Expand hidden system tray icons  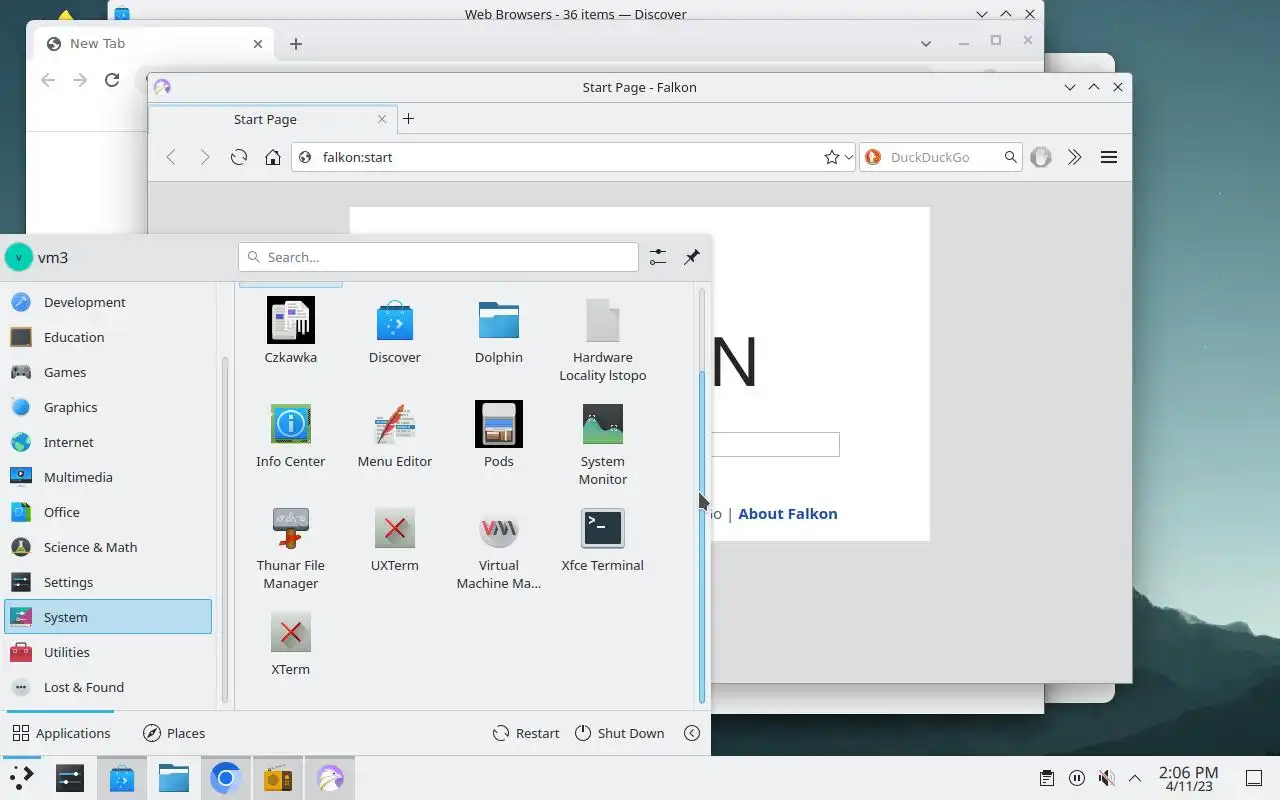point(1135,778)
